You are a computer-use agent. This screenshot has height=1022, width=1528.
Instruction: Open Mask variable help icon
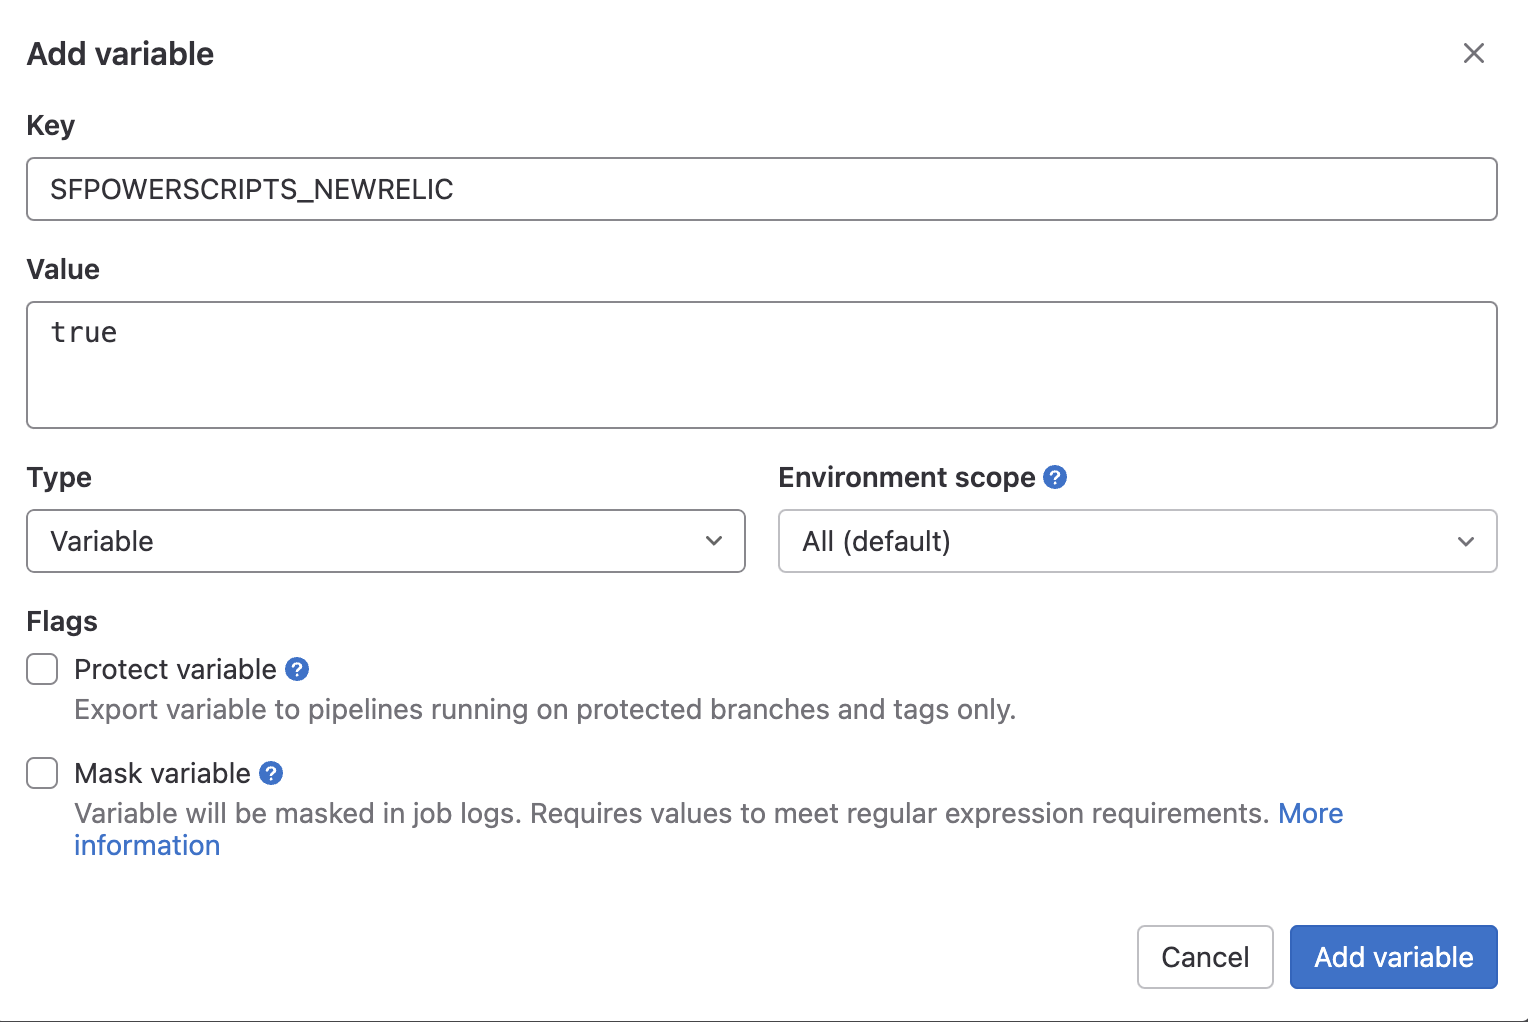(271, 773)
